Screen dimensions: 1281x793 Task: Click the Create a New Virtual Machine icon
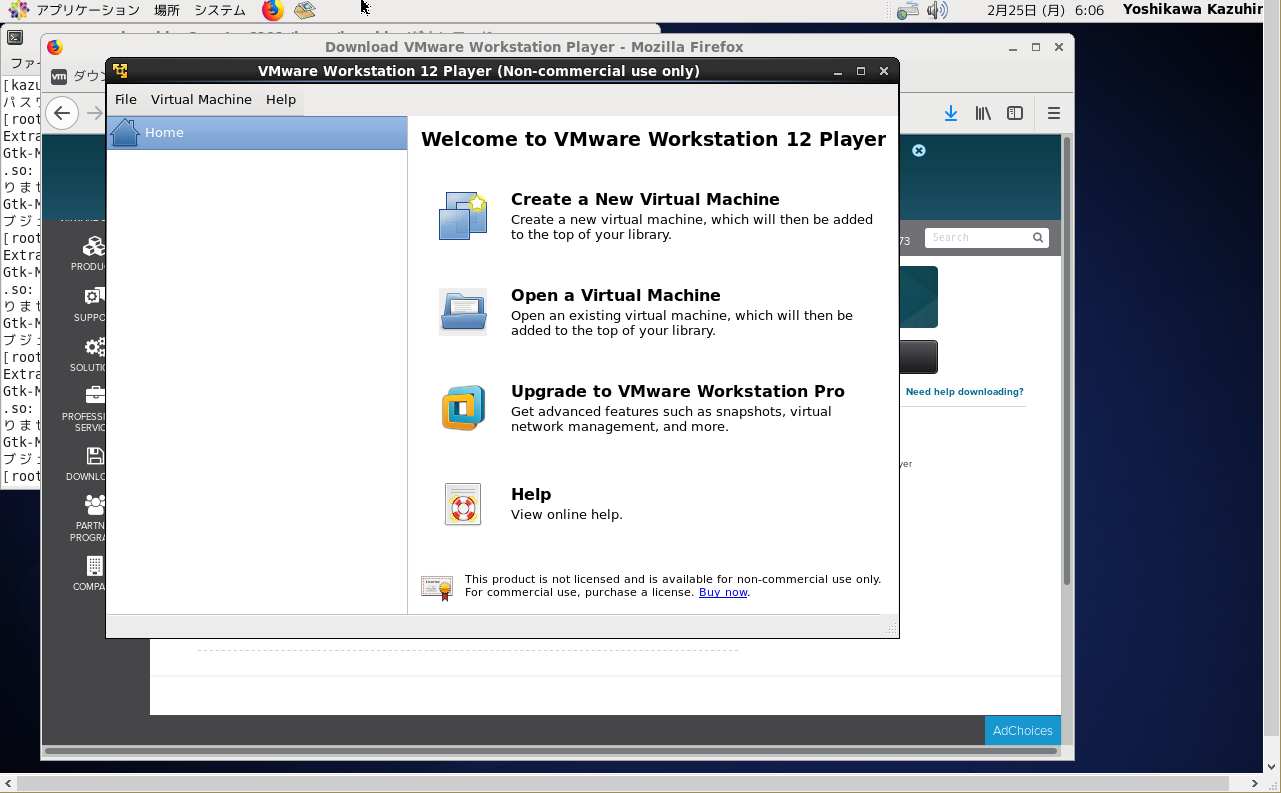(x=462, y=216)
